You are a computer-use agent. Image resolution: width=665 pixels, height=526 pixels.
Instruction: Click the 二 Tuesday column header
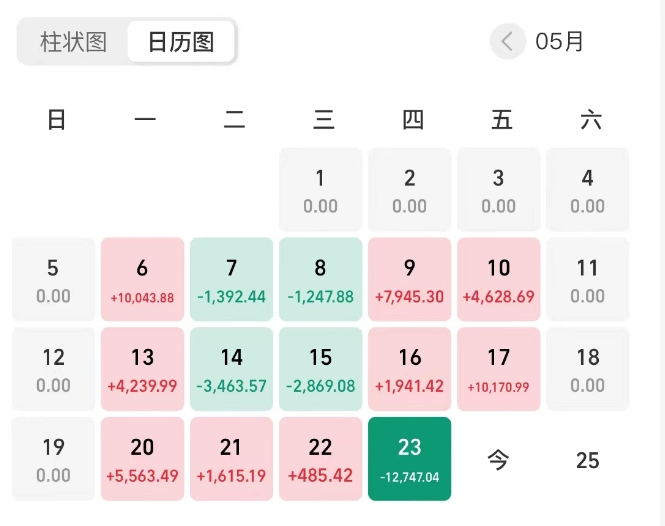235,120
